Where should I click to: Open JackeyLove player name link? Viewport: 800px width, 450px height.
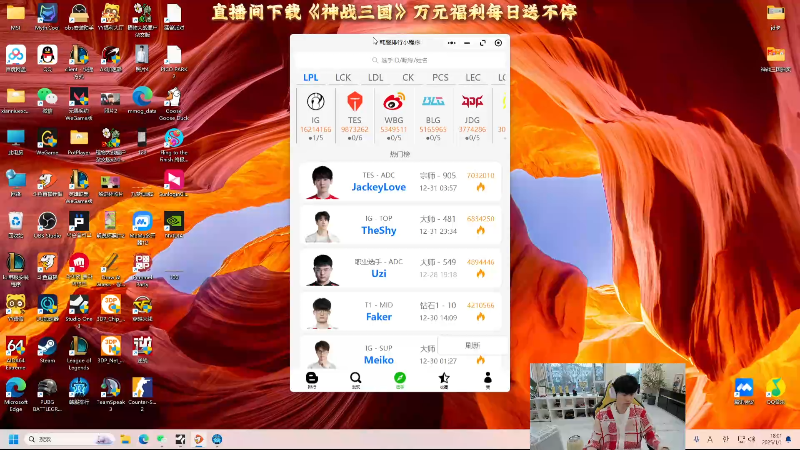point(379,187)
